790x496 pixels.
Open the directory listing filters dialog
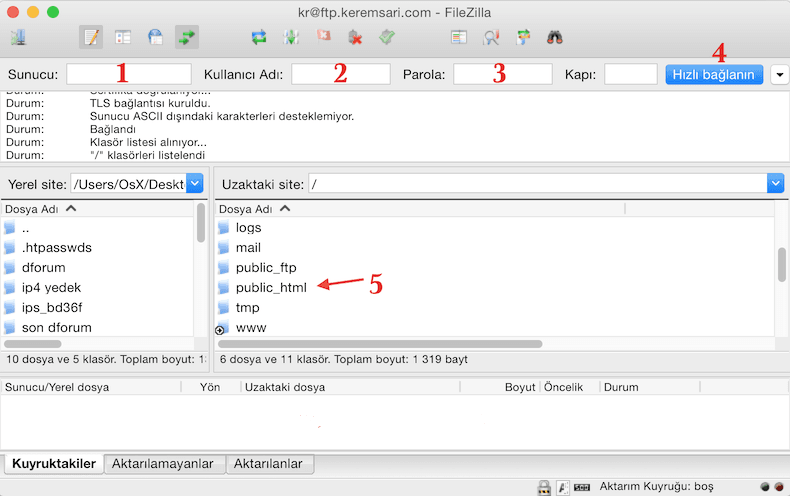point(458,37)
